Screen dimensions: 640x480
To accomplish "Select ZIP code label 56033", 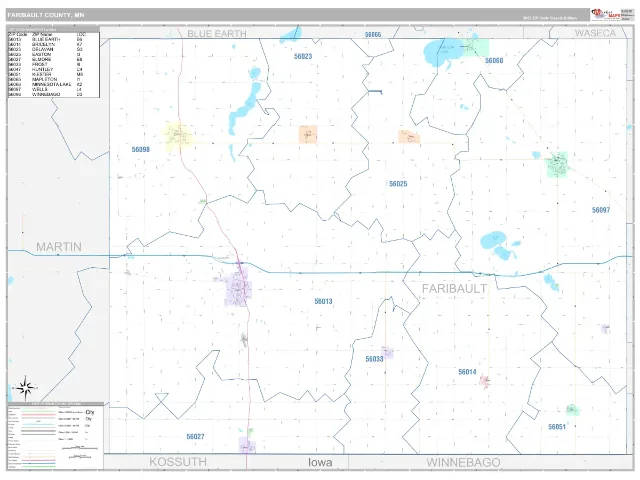I will coord(374,359).
